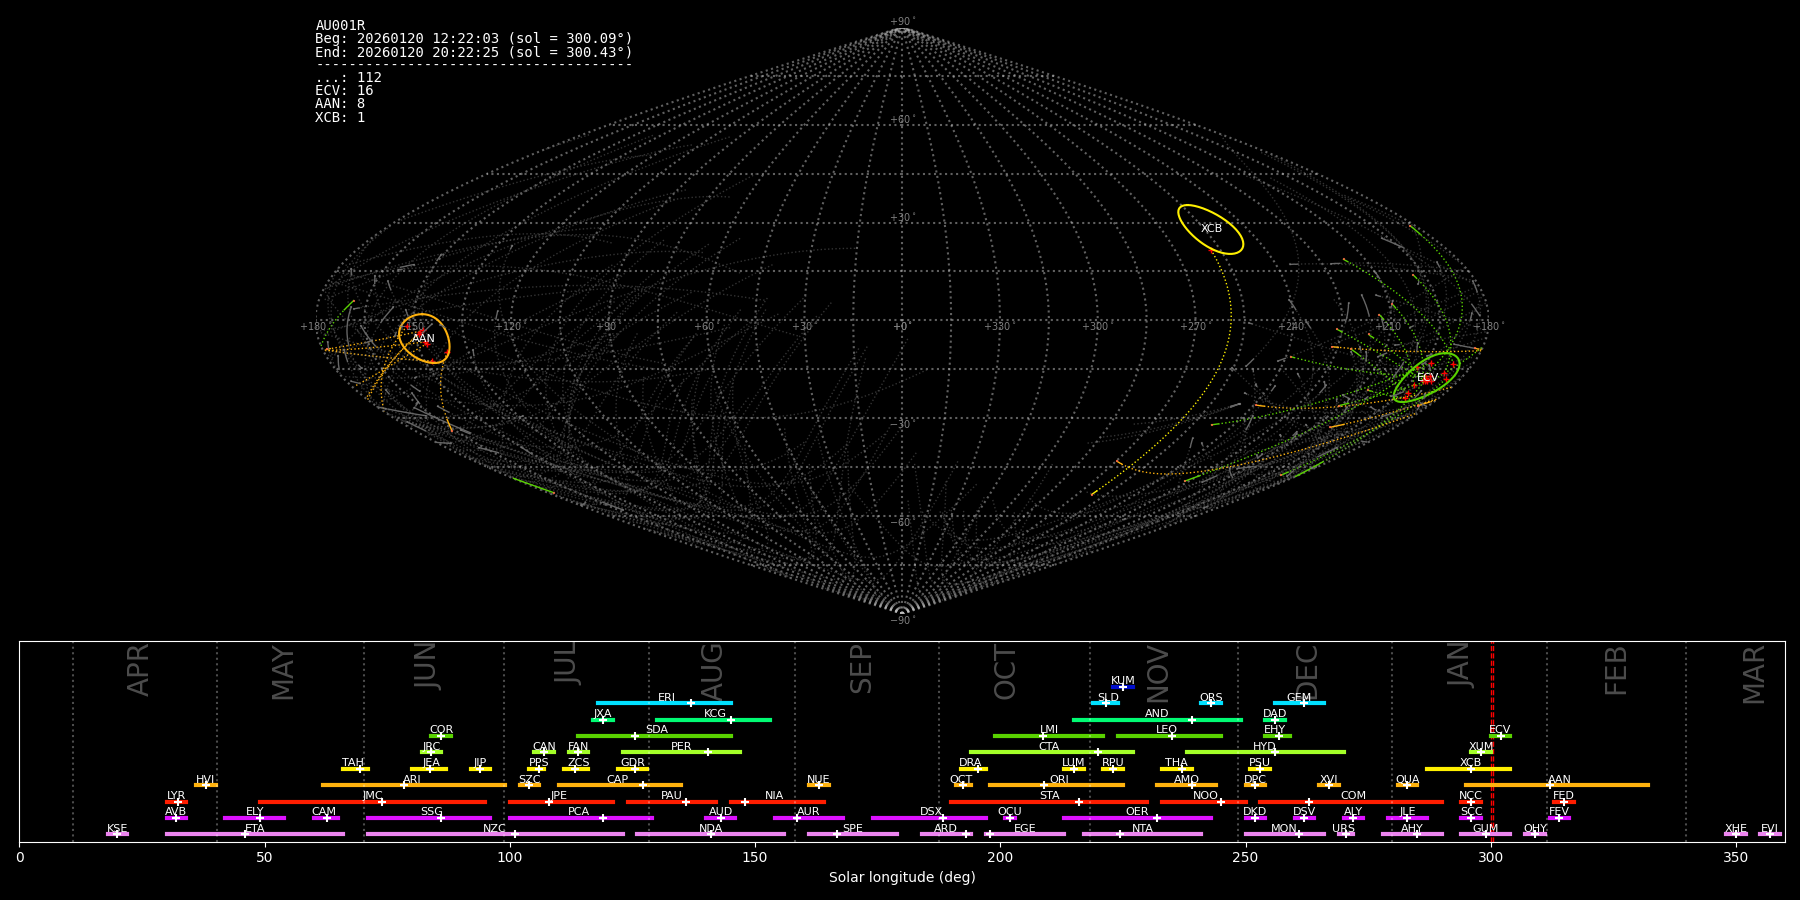
Task: Click the APR month label in timeline
Action: coord(138,670)
